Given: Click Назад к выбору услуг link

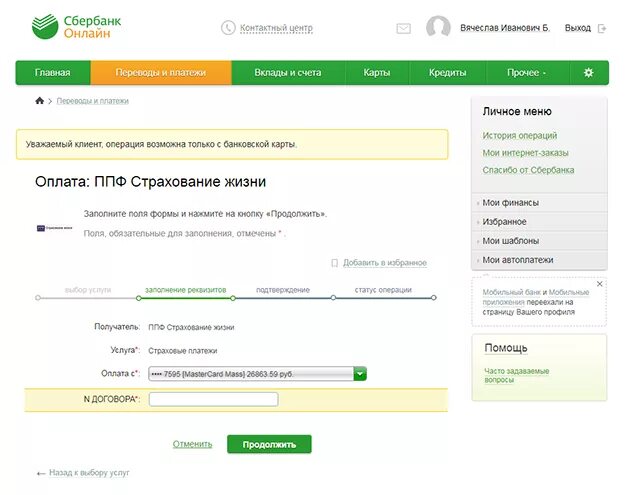Looking at the screenshot, I should coord(89,473).
